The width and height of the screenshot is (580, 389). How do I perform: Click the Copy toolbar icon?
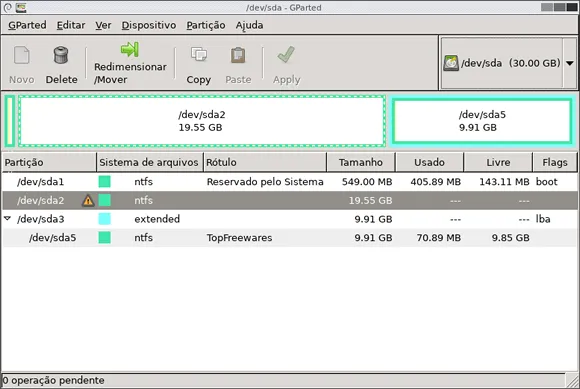click(x=199, y=55)
